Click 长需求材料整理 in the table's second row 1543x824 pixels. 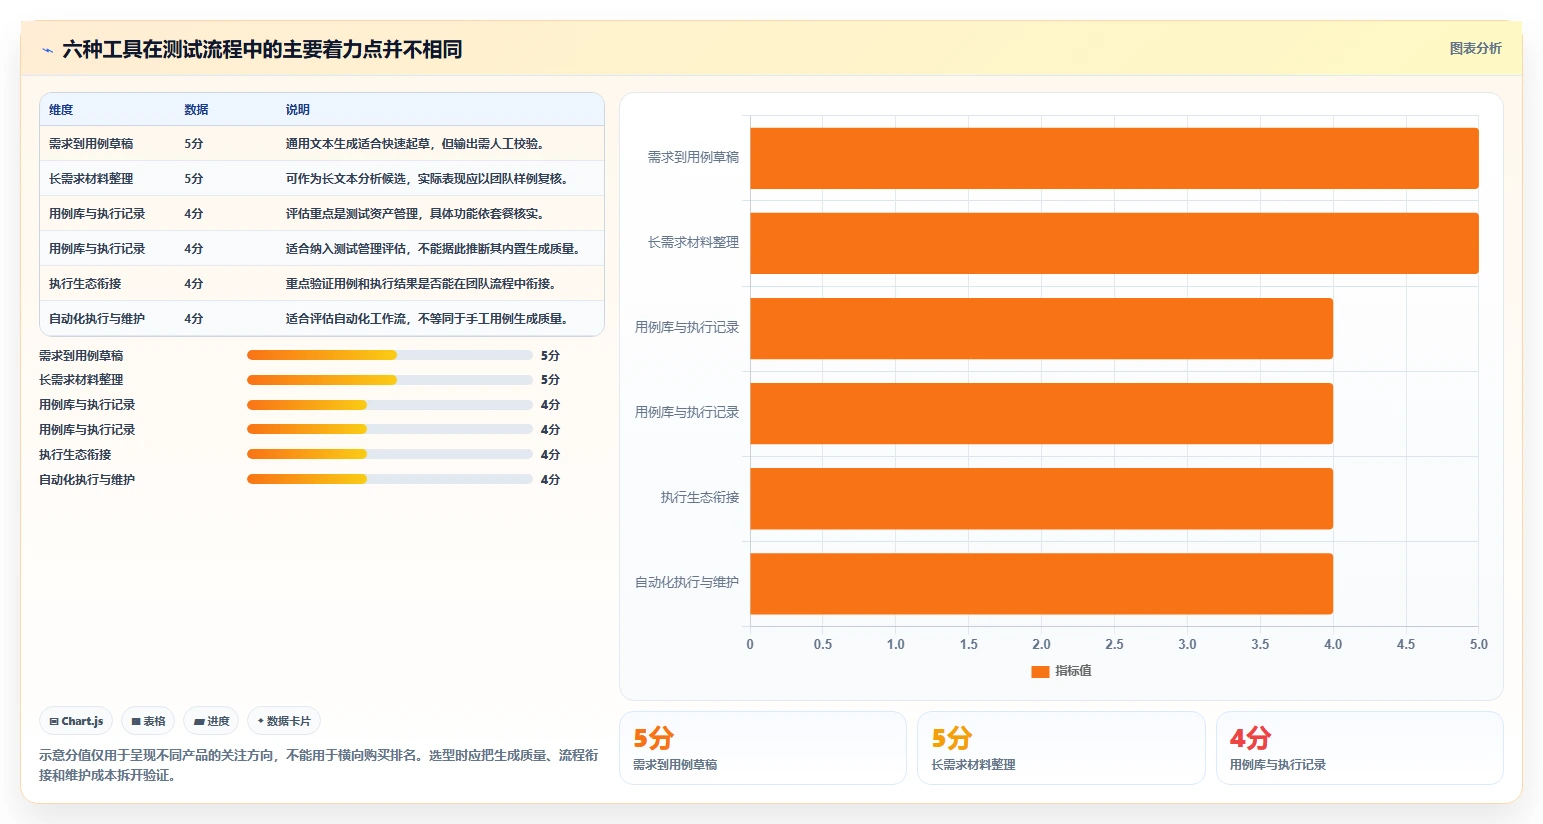pos(91,179)
